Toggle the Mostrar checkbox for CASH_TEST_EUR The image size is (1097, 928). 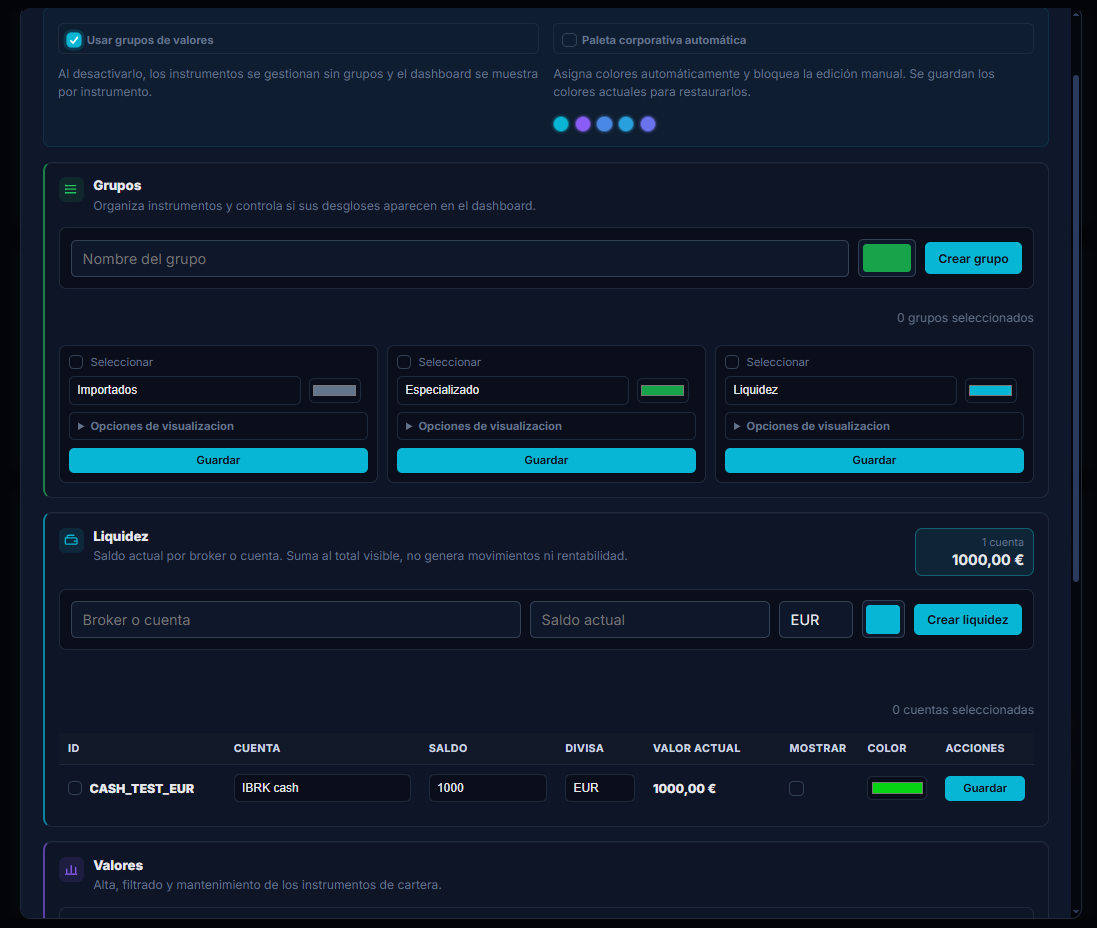pos(796,788)
